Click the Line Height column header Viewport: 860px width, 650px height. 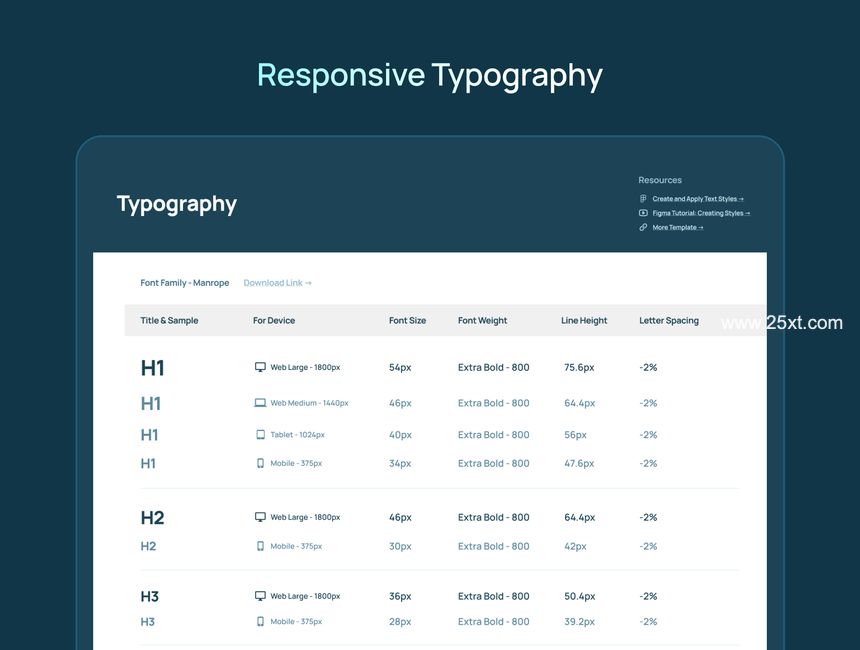click(x=584, y=320)
